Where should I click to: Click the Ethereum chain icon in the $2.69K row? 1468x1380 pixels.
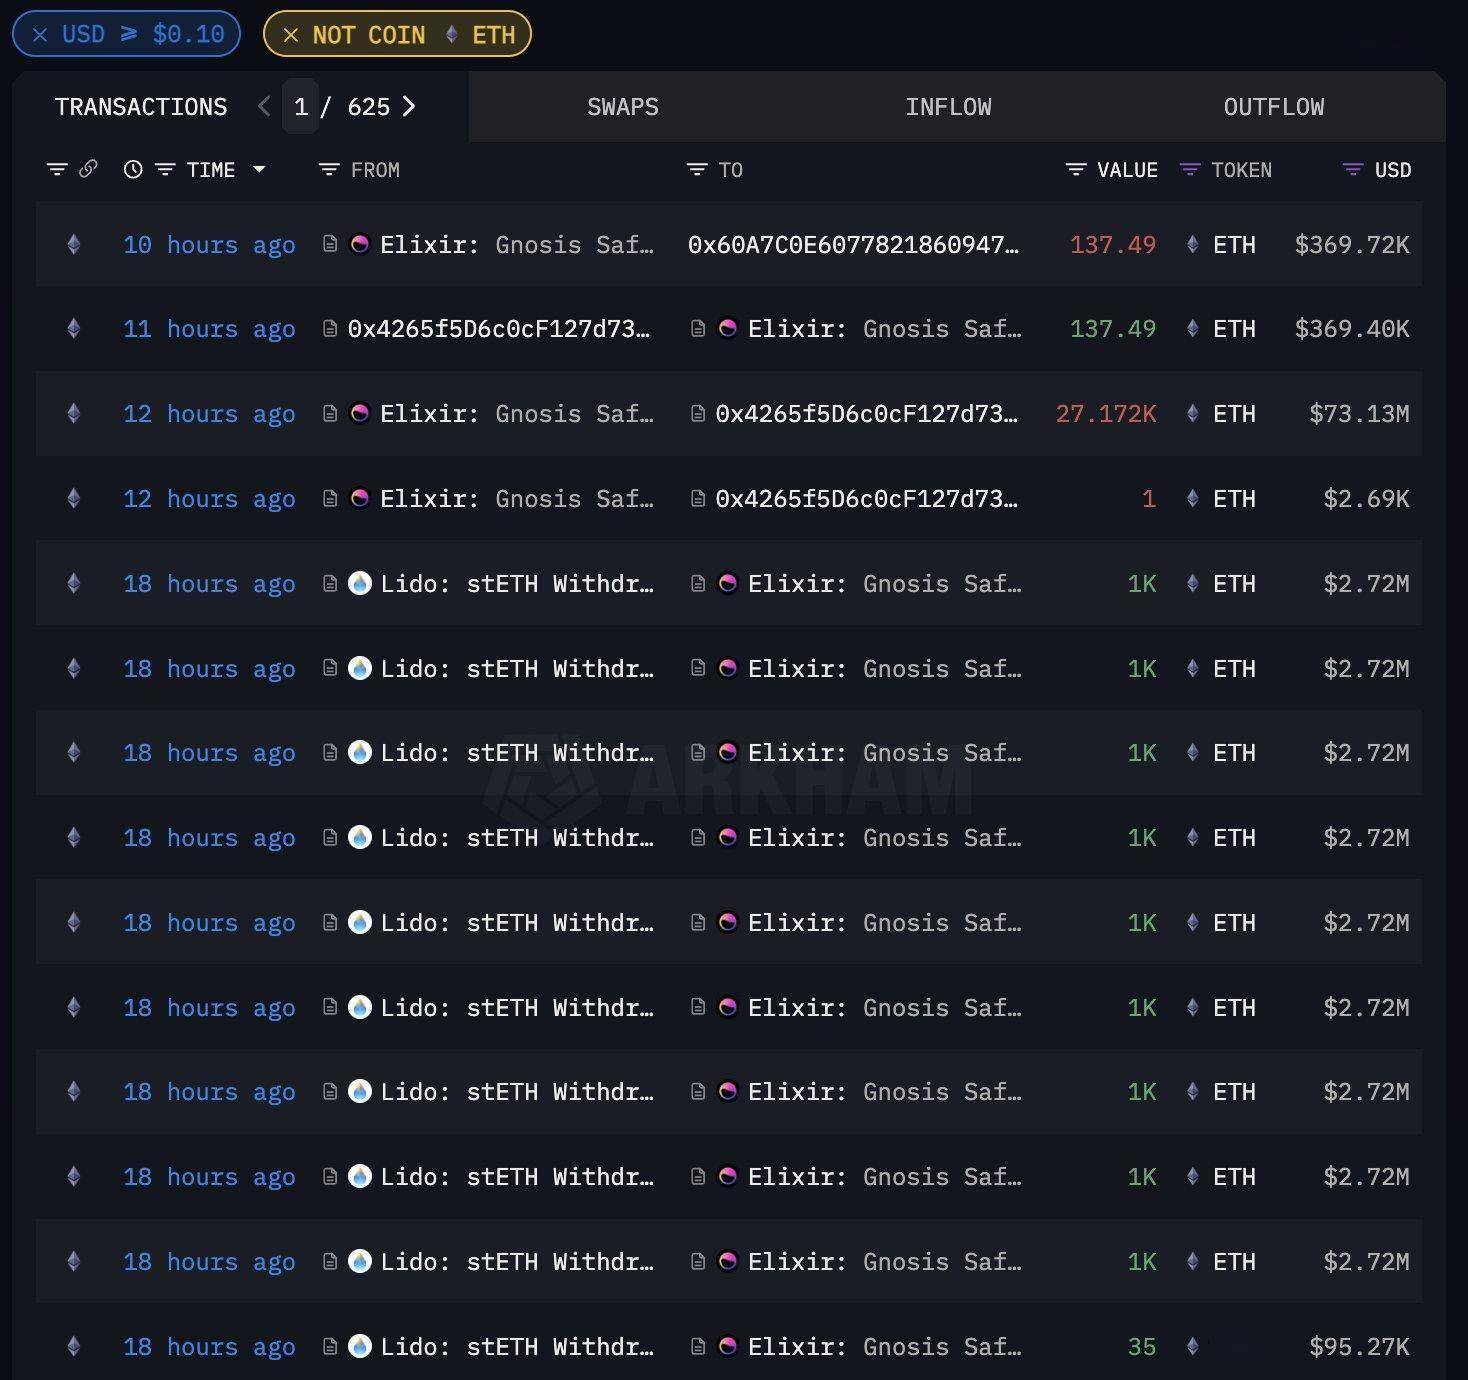tap(73, 499)
